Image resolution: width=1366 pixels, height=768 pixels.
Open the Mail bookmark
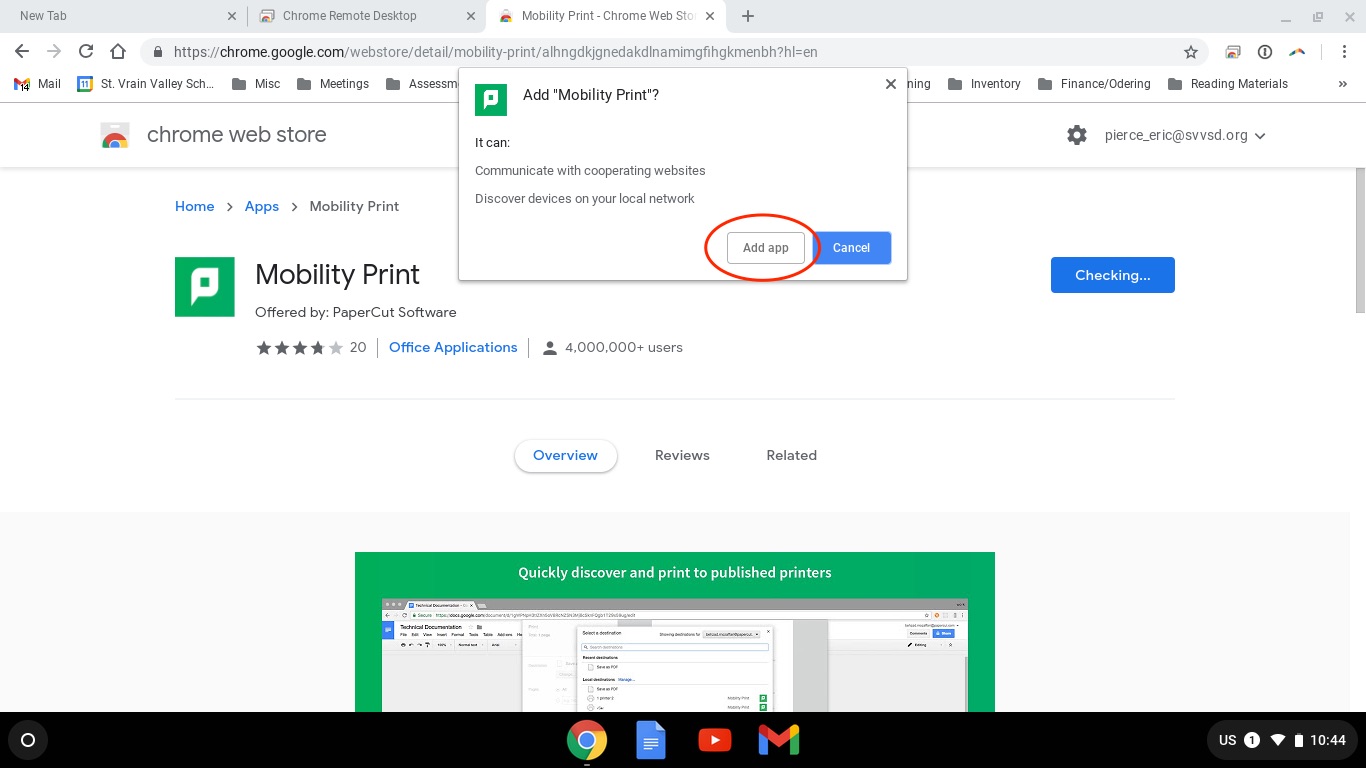pos(38,84)
